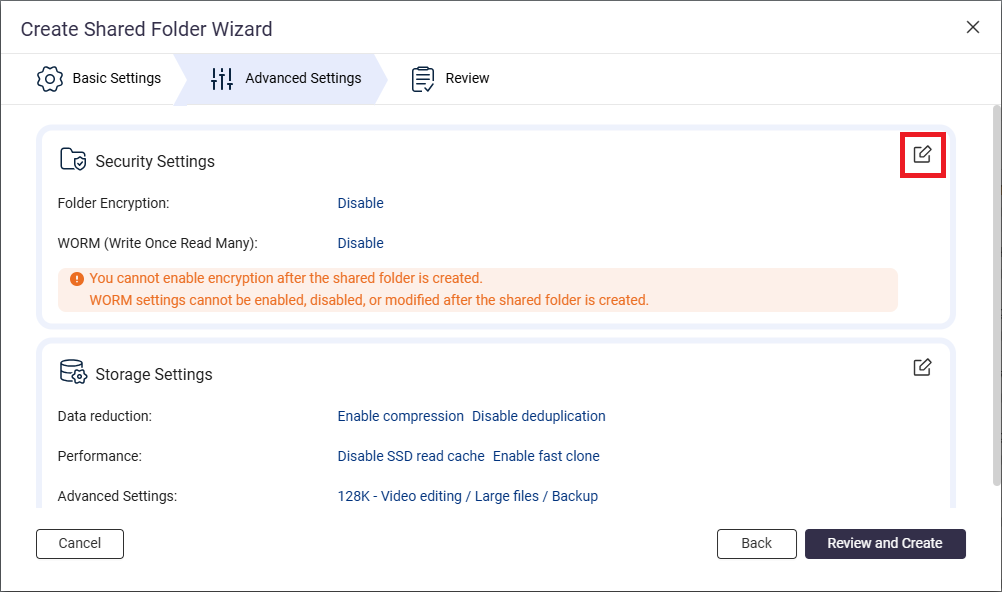Click the 128K Video editing setting value
The image size is (1002, 592).
467,496
